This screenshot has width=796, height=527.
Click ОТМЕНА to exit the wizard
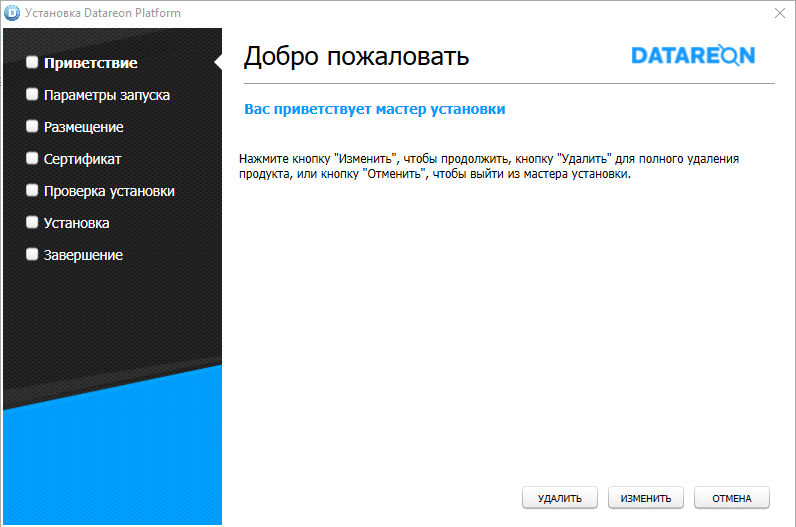(731, 498)
